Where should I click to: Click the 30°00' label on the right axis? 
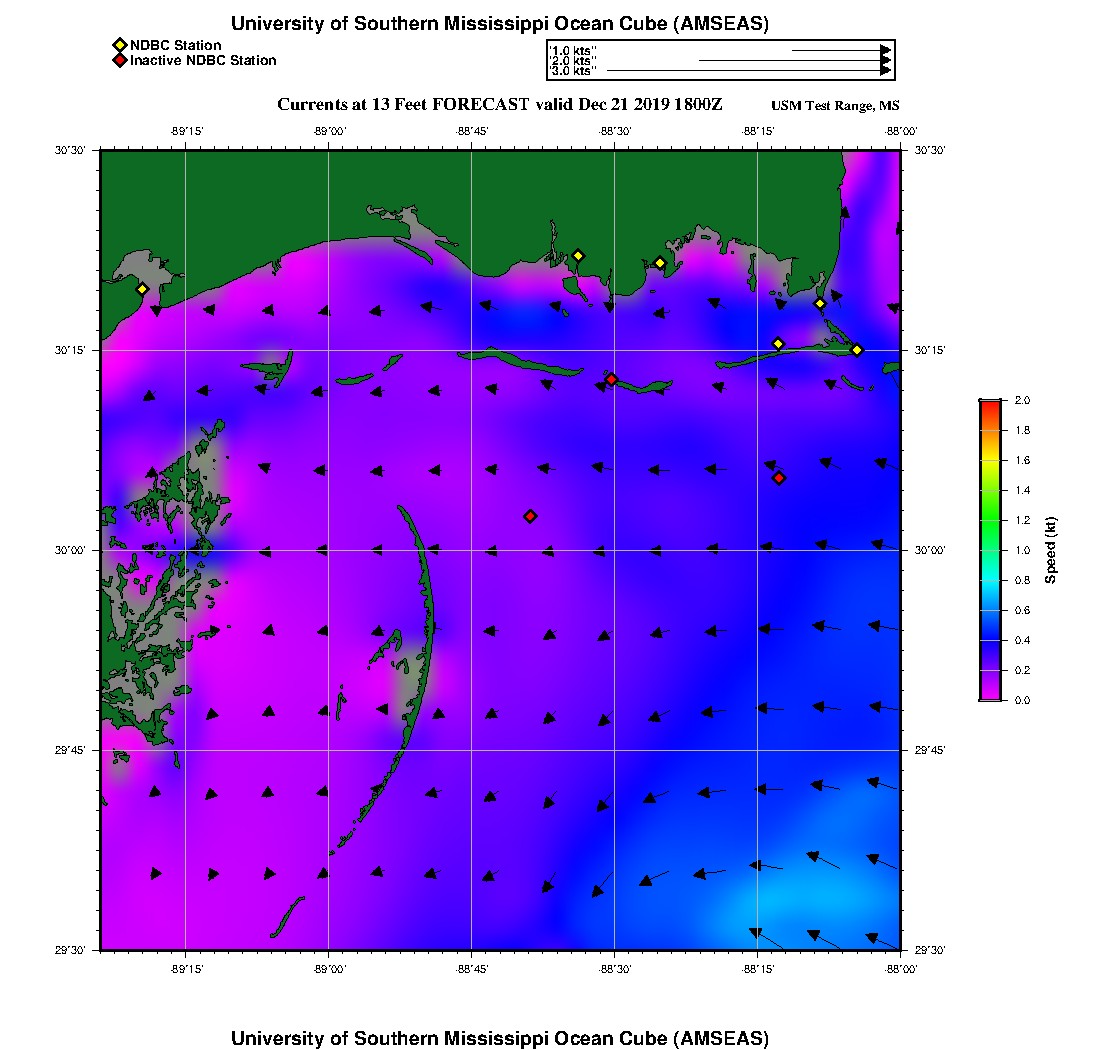(x=930, y=551)
